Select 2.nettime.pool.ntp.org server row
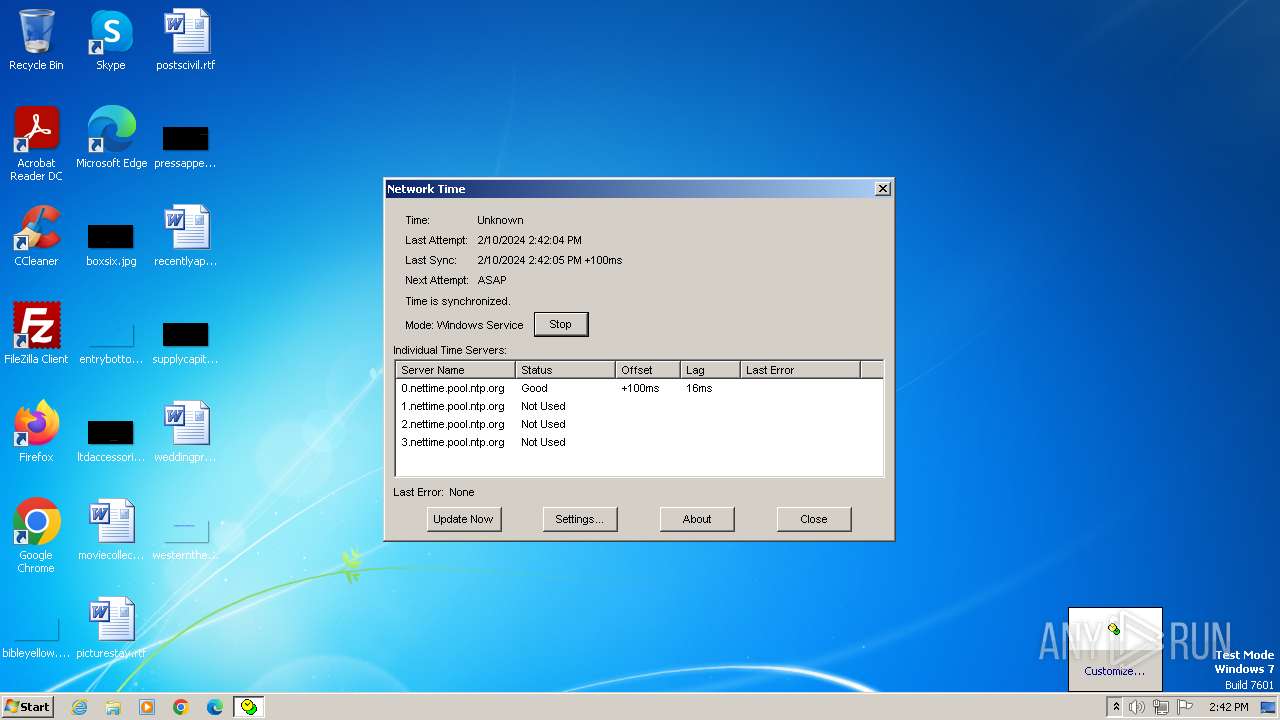Screen dimensions: 1280x720 (639, 424)
